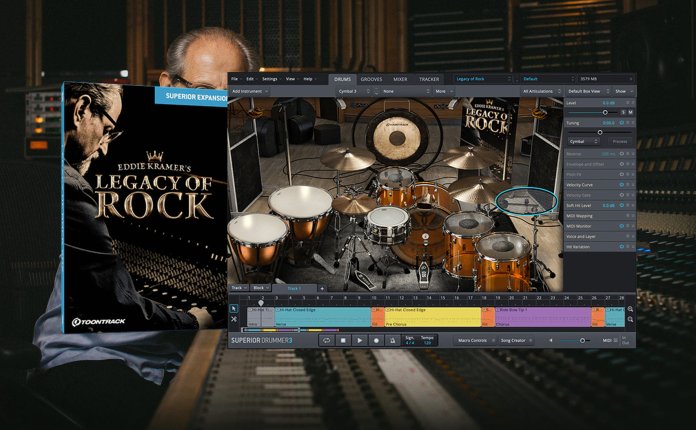Viewport: 696px width, 430px height.
Task: Toggle the Pitch FX power button
Action: [621, 174]
